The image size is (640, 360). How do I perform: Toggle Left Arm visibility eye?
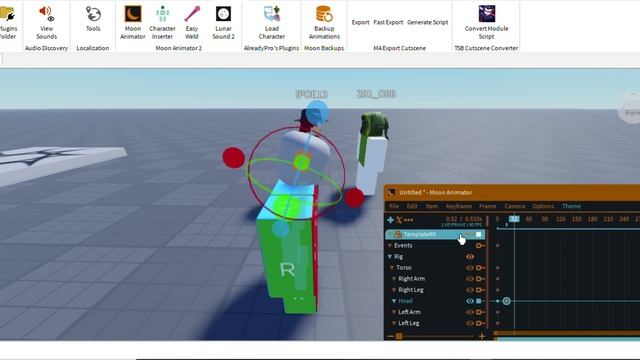470,312
